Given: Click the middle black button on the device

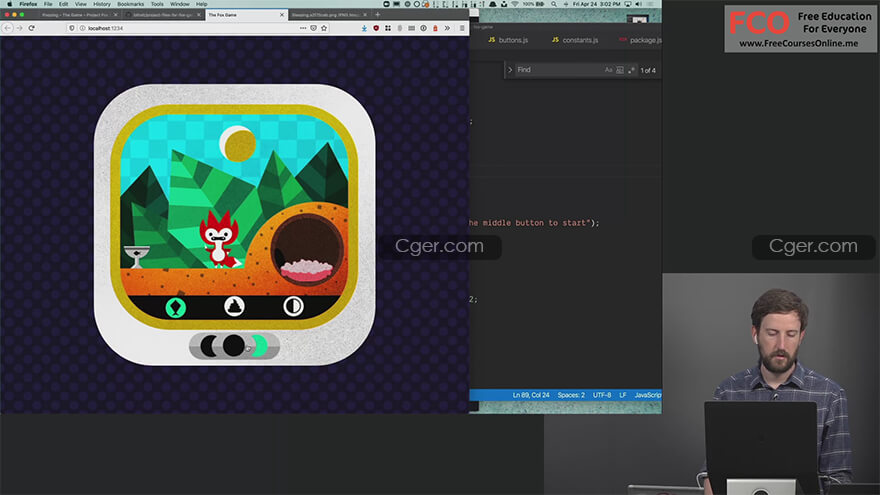Looking at the screenshot, I should click(233, 346).
